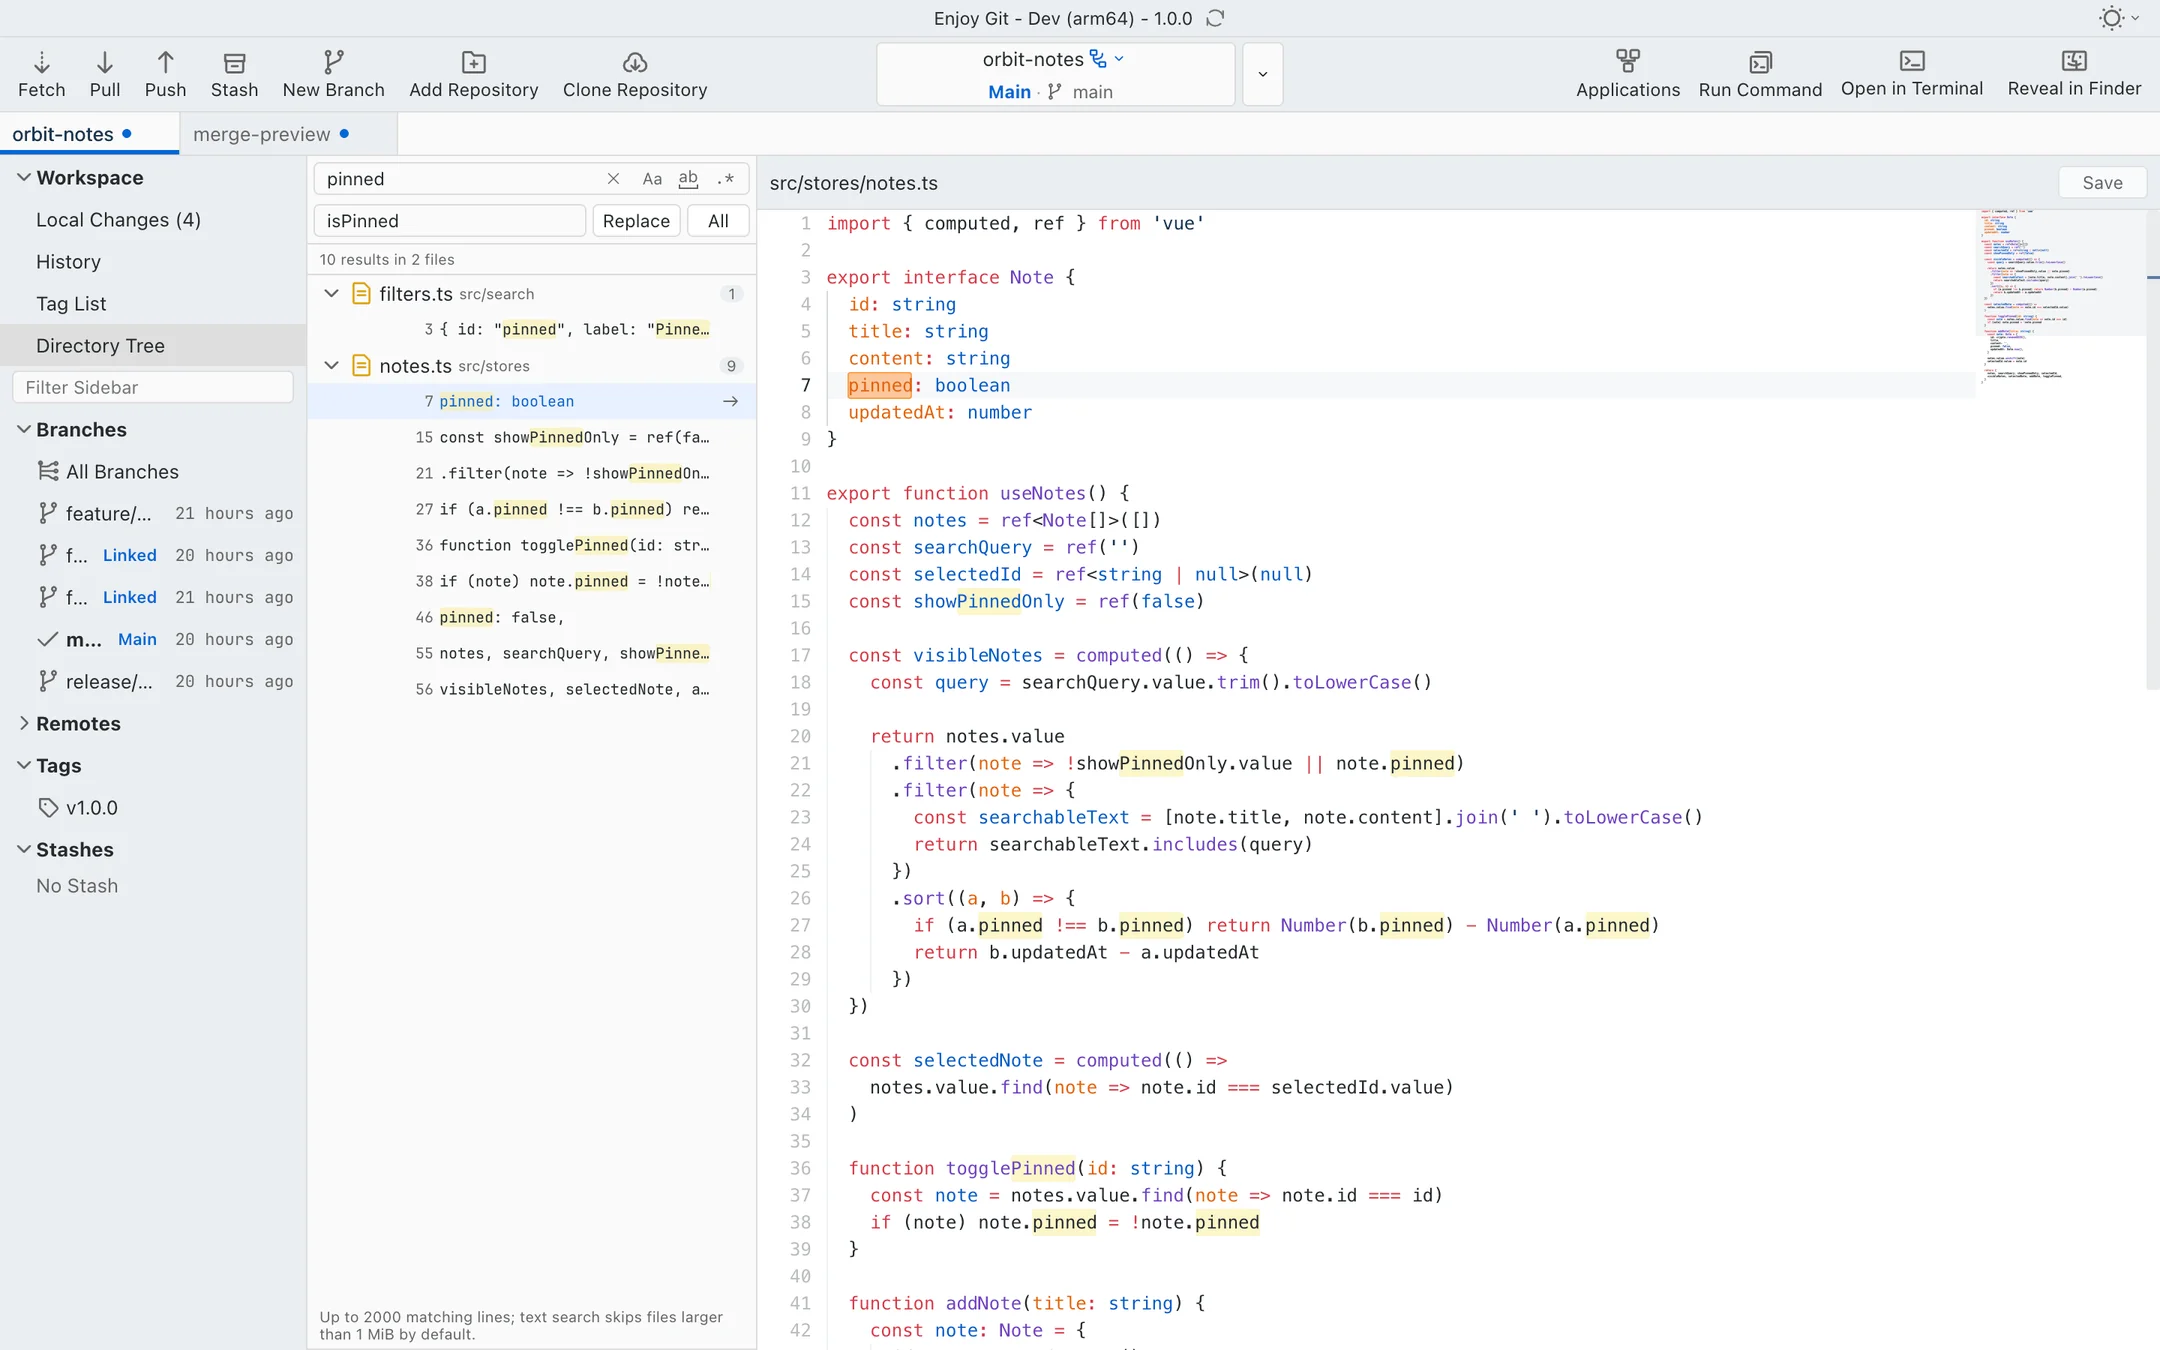Open the Applications toolbar icon

1627,62
